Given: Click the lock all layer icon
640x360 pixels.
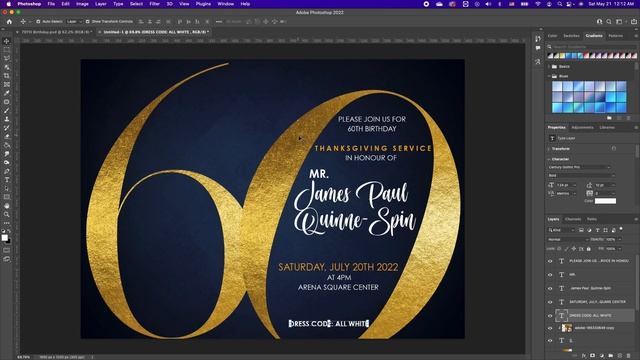Looking at the screenshot, I should tap(589, 249).
